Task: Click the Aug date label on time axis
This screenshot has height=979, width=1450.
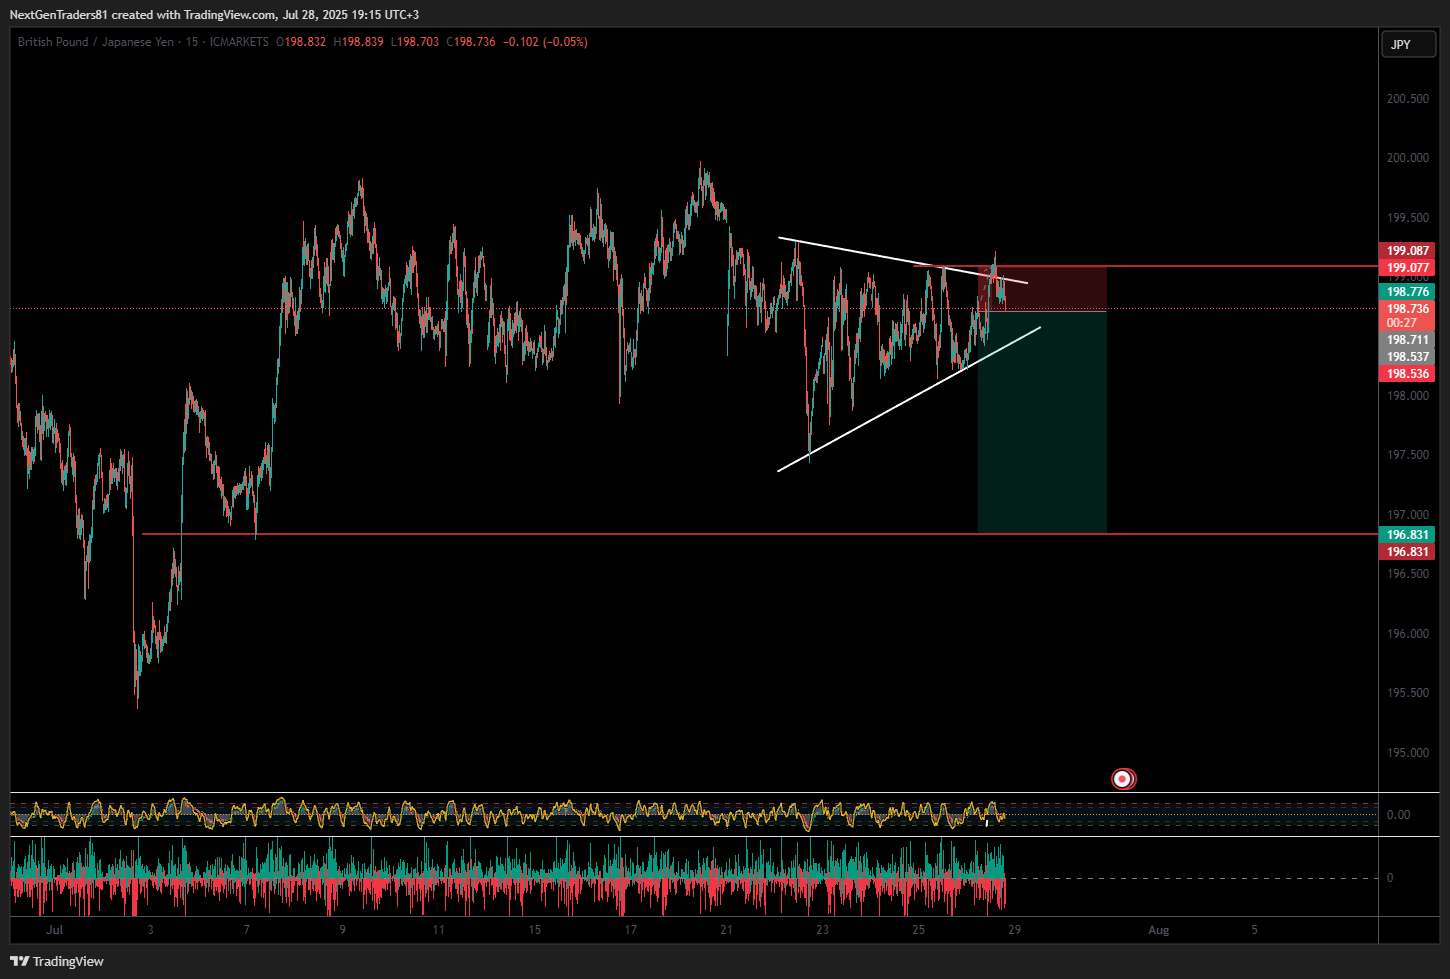Action: click(x=1158, y=930)
